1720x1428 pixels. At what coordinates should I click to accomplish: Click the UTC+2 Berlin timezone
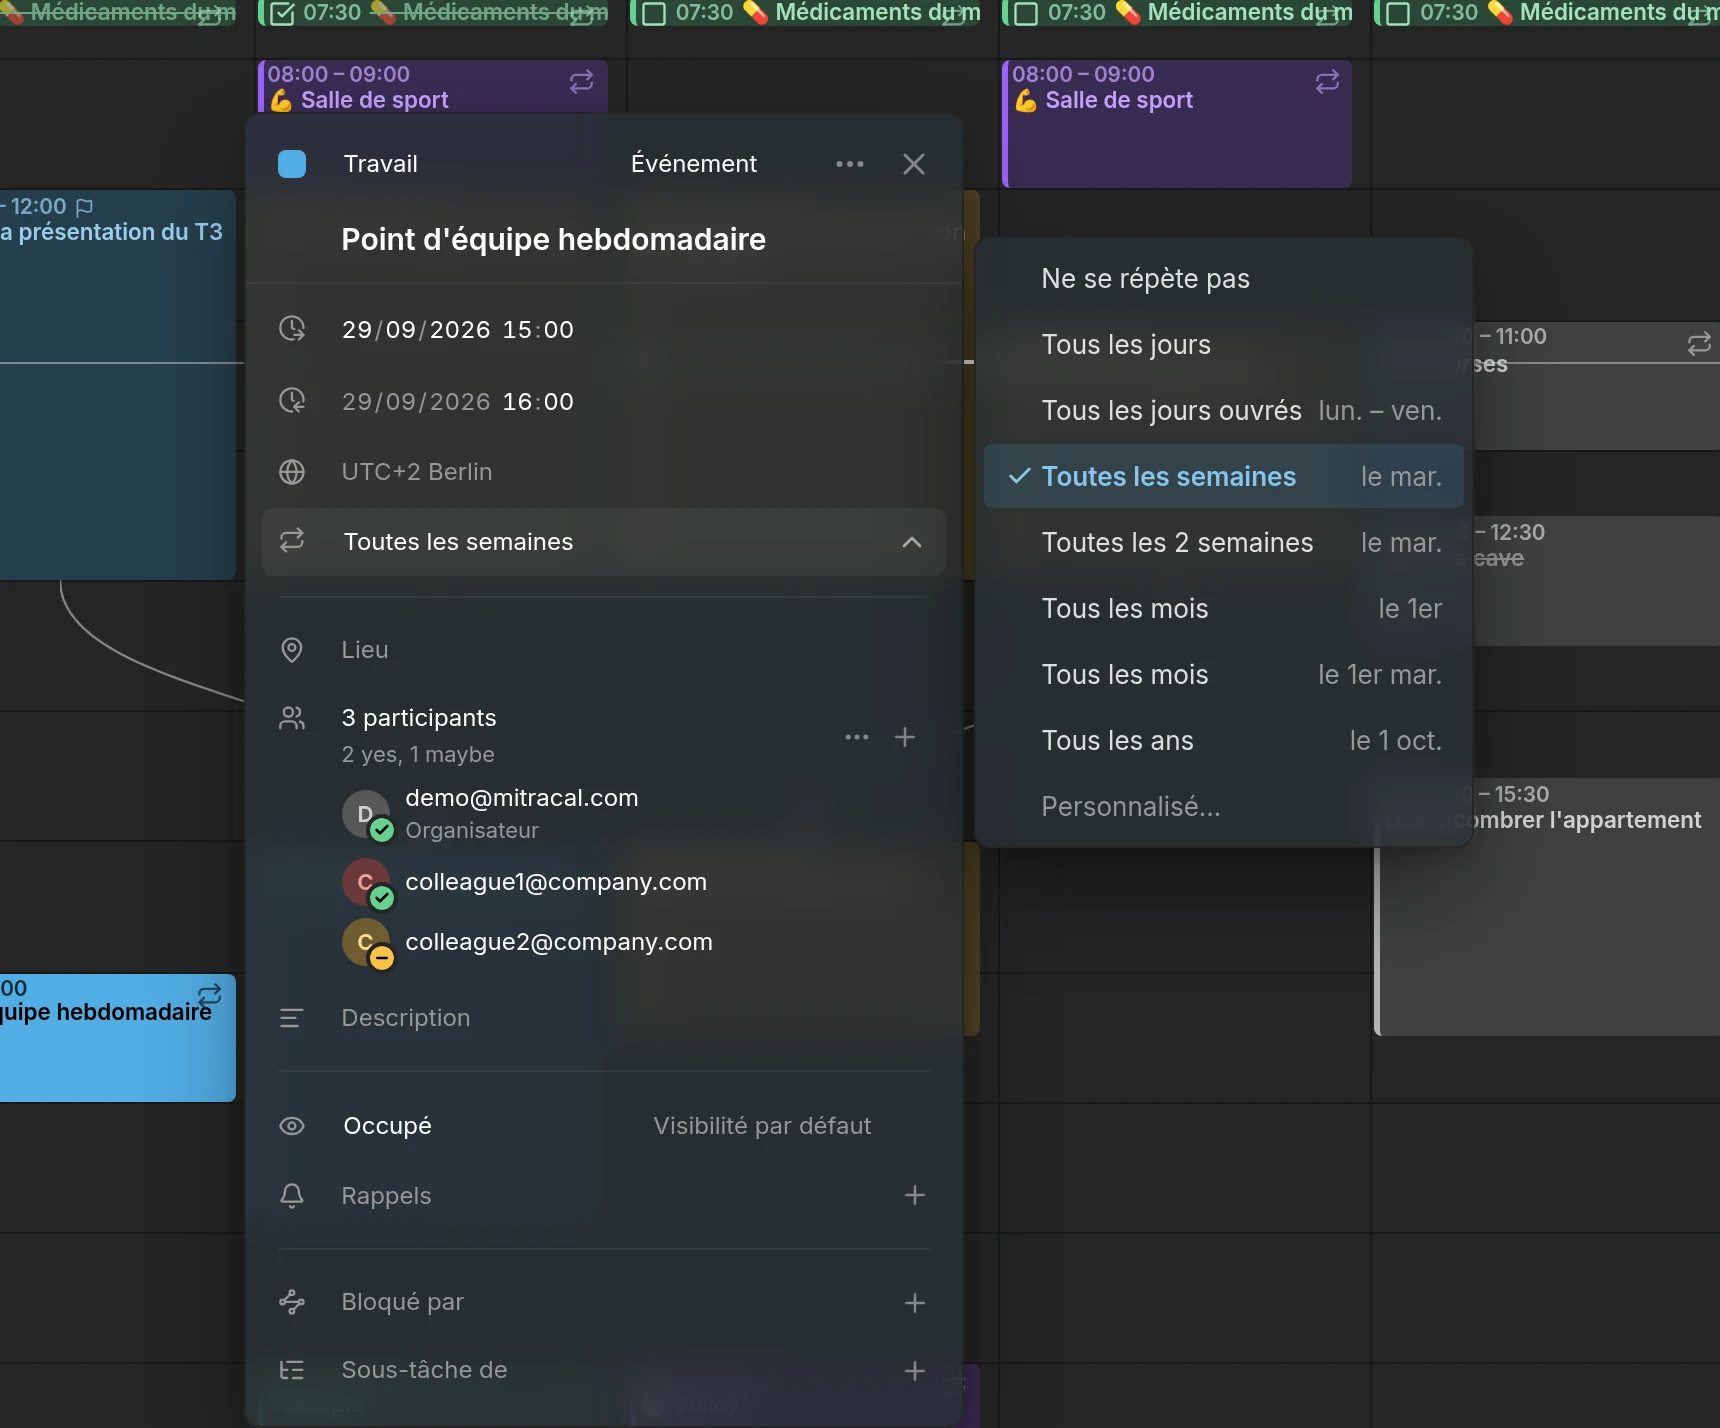tap(417, 472)
